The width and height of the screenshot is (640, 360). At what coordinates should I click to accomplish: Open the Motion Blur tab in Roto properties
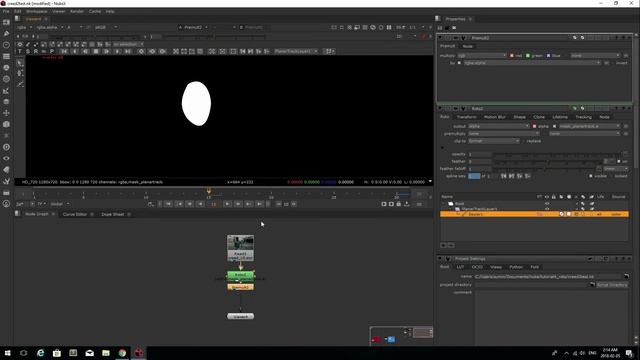[495, 117]
